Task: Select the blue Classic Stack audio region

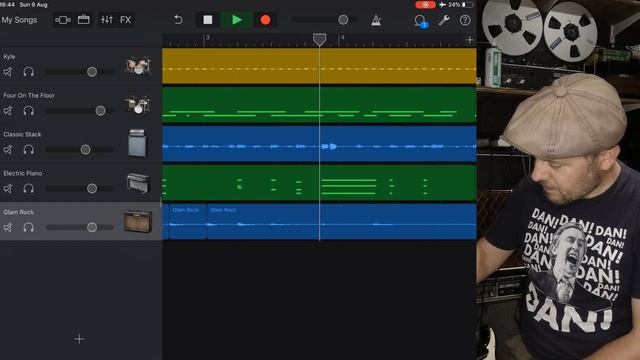Action: coord(319,144)
